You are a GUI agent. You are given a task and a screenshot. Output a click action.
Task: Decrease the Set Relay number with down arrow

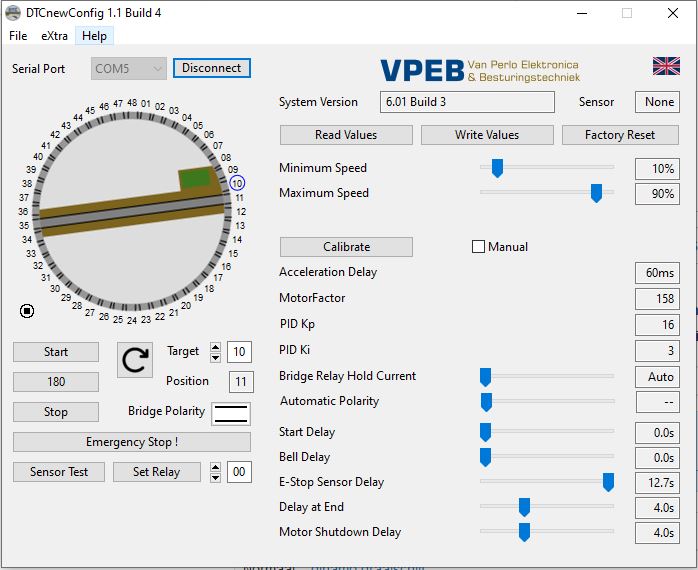point(215,477)
